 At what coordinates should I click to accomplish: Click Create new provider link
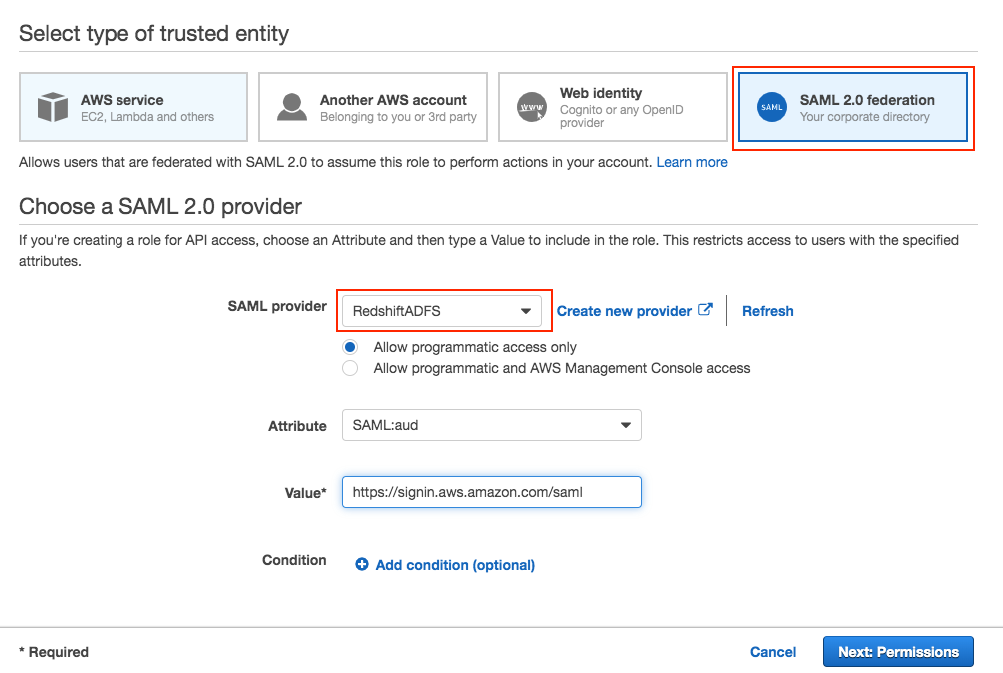(624, 311)
